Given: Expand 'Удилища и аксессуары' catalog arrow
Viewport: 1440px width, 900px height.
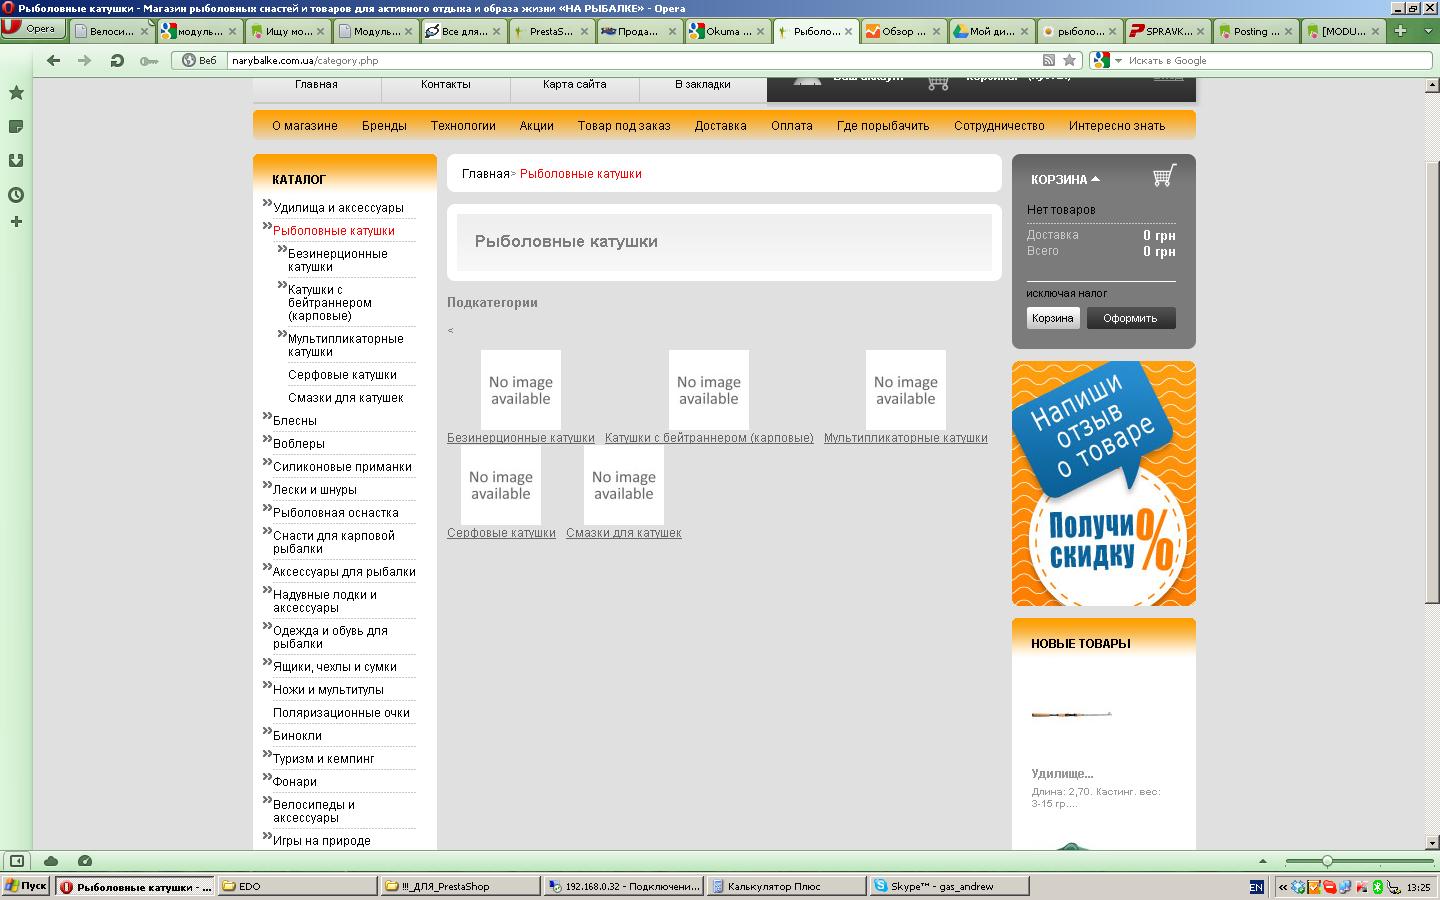Looking at the screenshot, I should [x=267, y=203].
